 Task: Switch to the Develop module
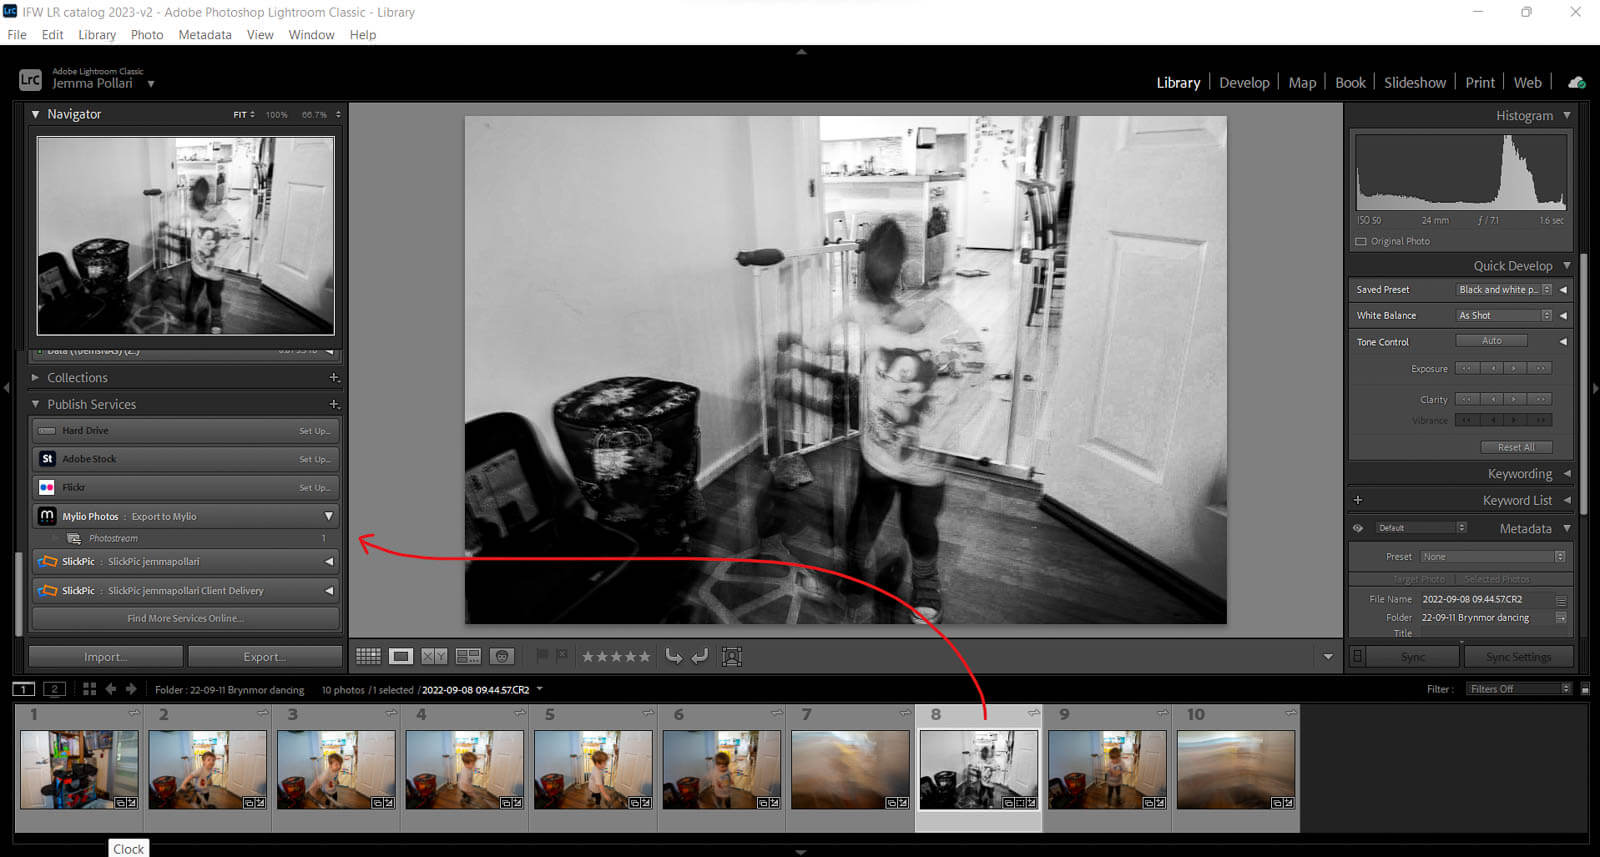(x=1244, y=83)
